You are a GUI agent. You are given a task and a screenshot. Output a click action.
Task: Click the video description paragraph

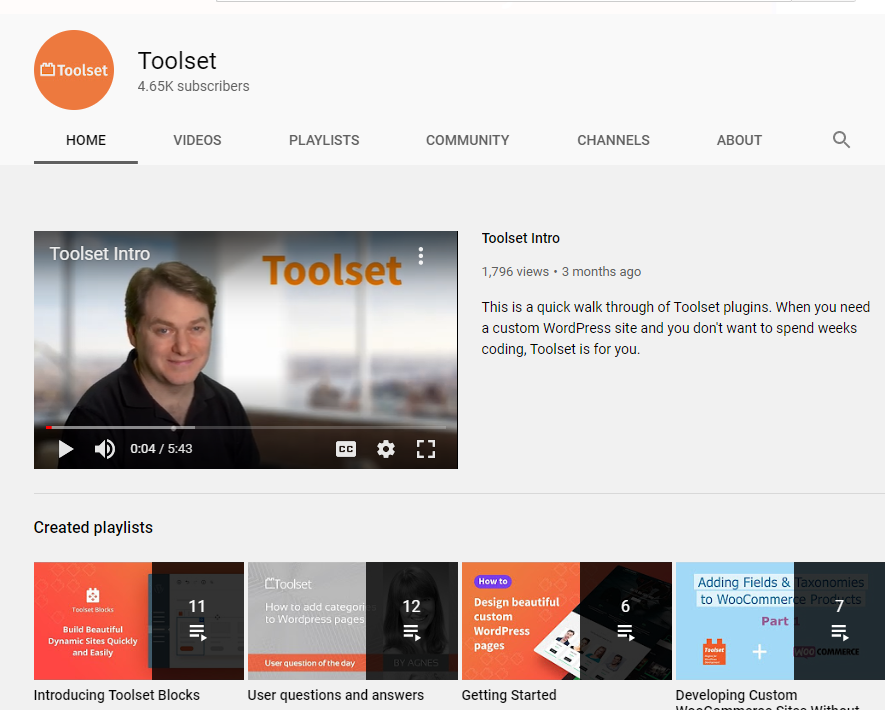(676, 328)
